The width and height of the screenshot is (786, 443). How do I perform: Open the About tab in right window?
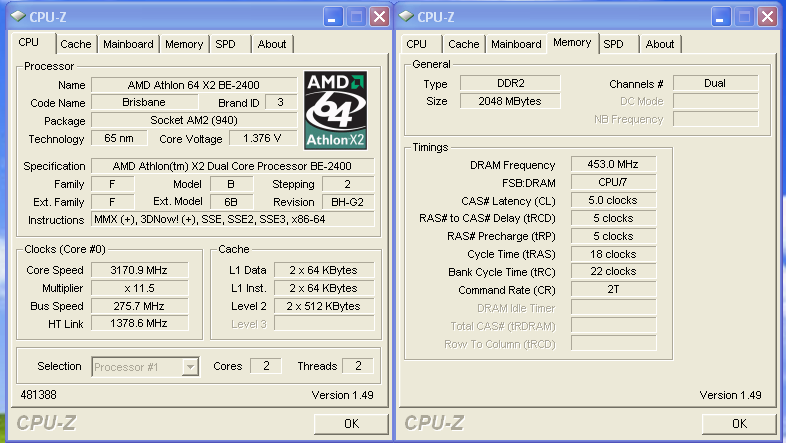[x=660, y=44]
